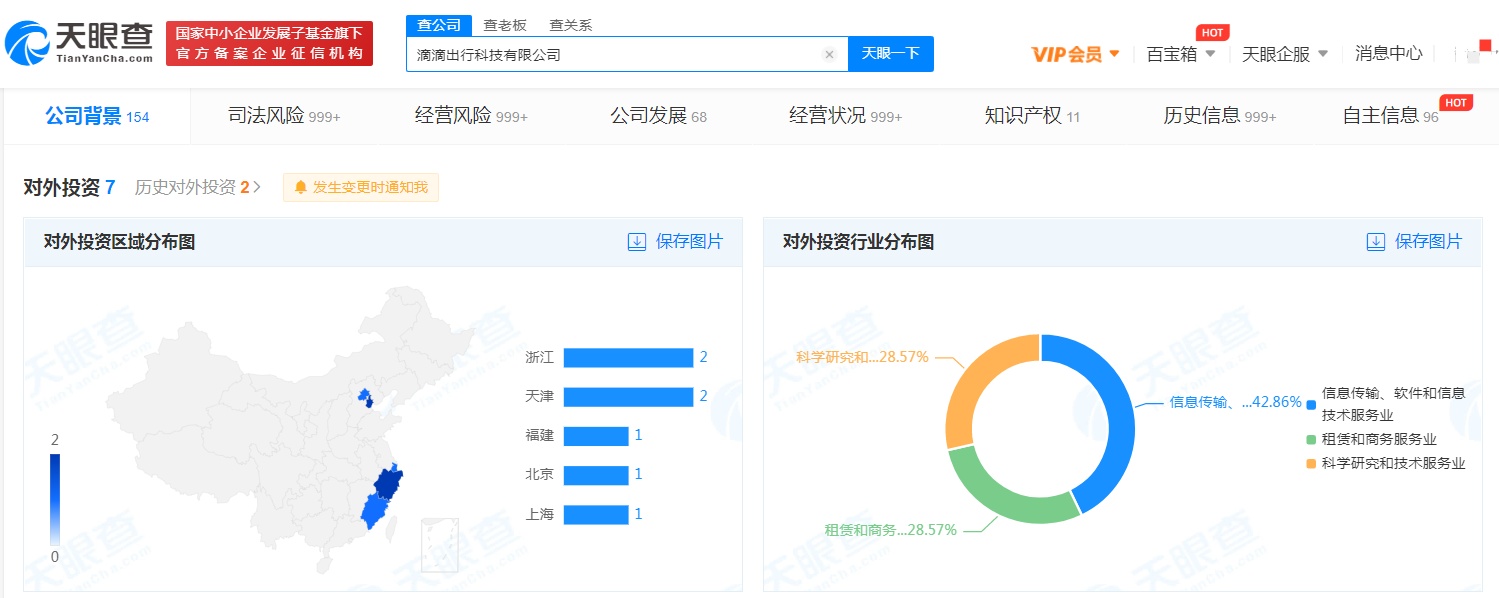The image size is (1499, 598).
Task: Click the 浙江 bar in the chart
Action: [628, 358]
